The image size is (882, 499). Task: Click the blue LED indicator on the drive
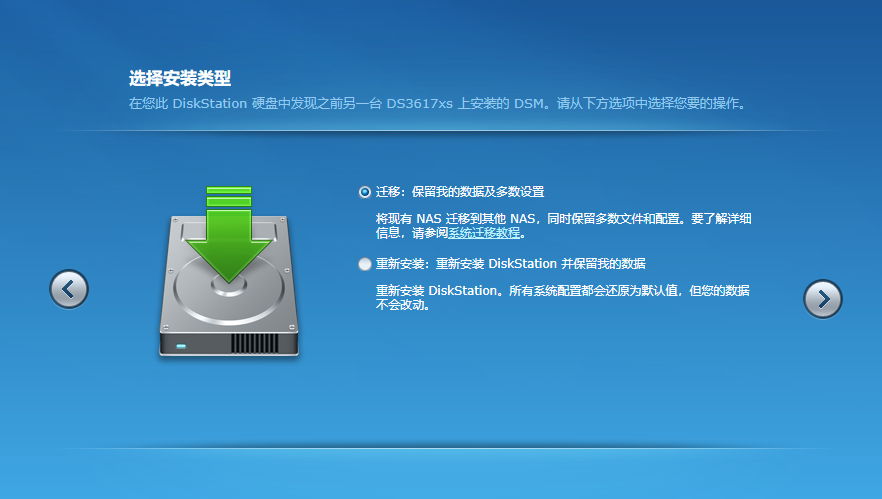coord(181,346)
